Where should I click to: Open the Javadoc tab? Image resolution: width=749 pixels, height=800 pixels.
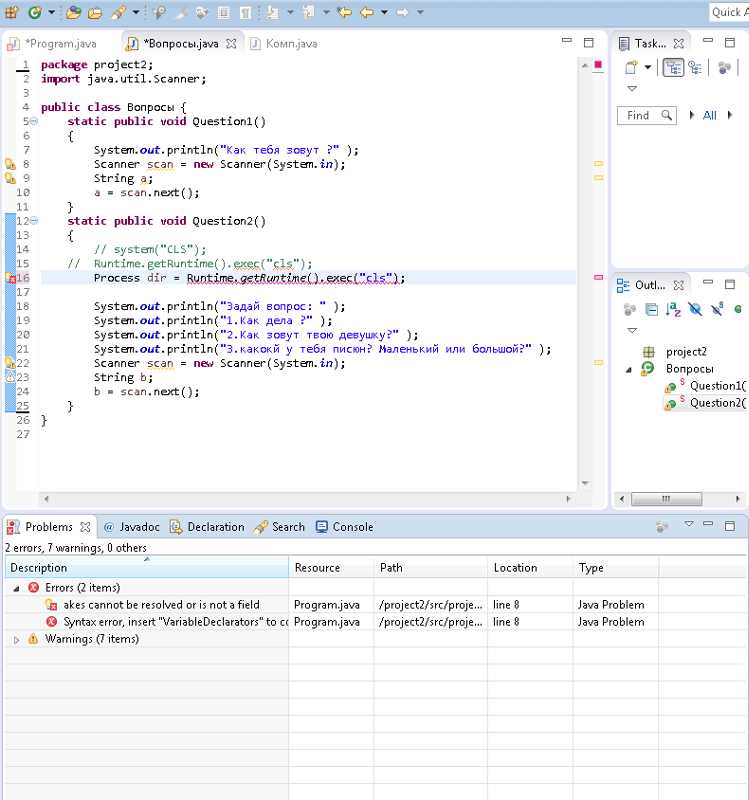(132, 527)
